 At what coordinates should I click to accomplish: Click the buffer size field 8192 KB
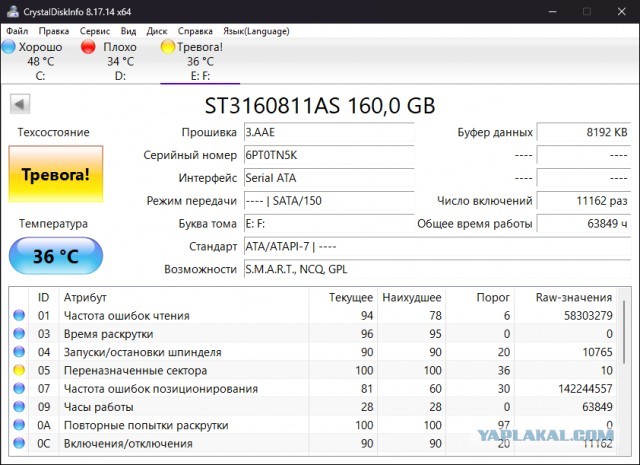[584, 132]
